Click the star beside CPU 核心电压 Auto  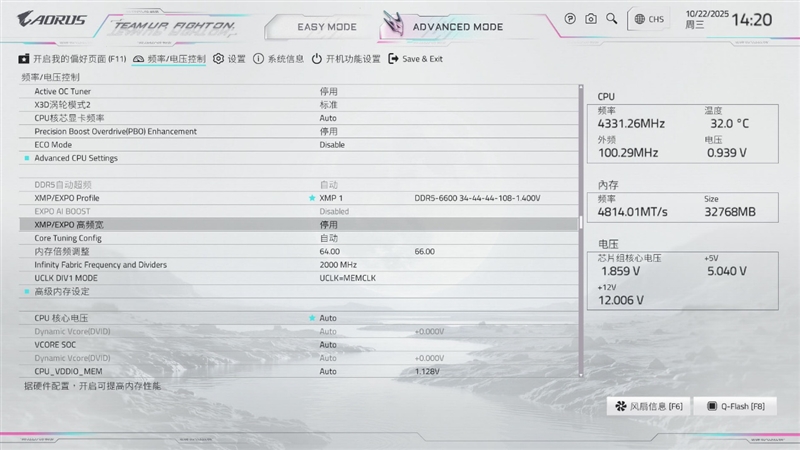pyautogui.click(x=312, y=318)
